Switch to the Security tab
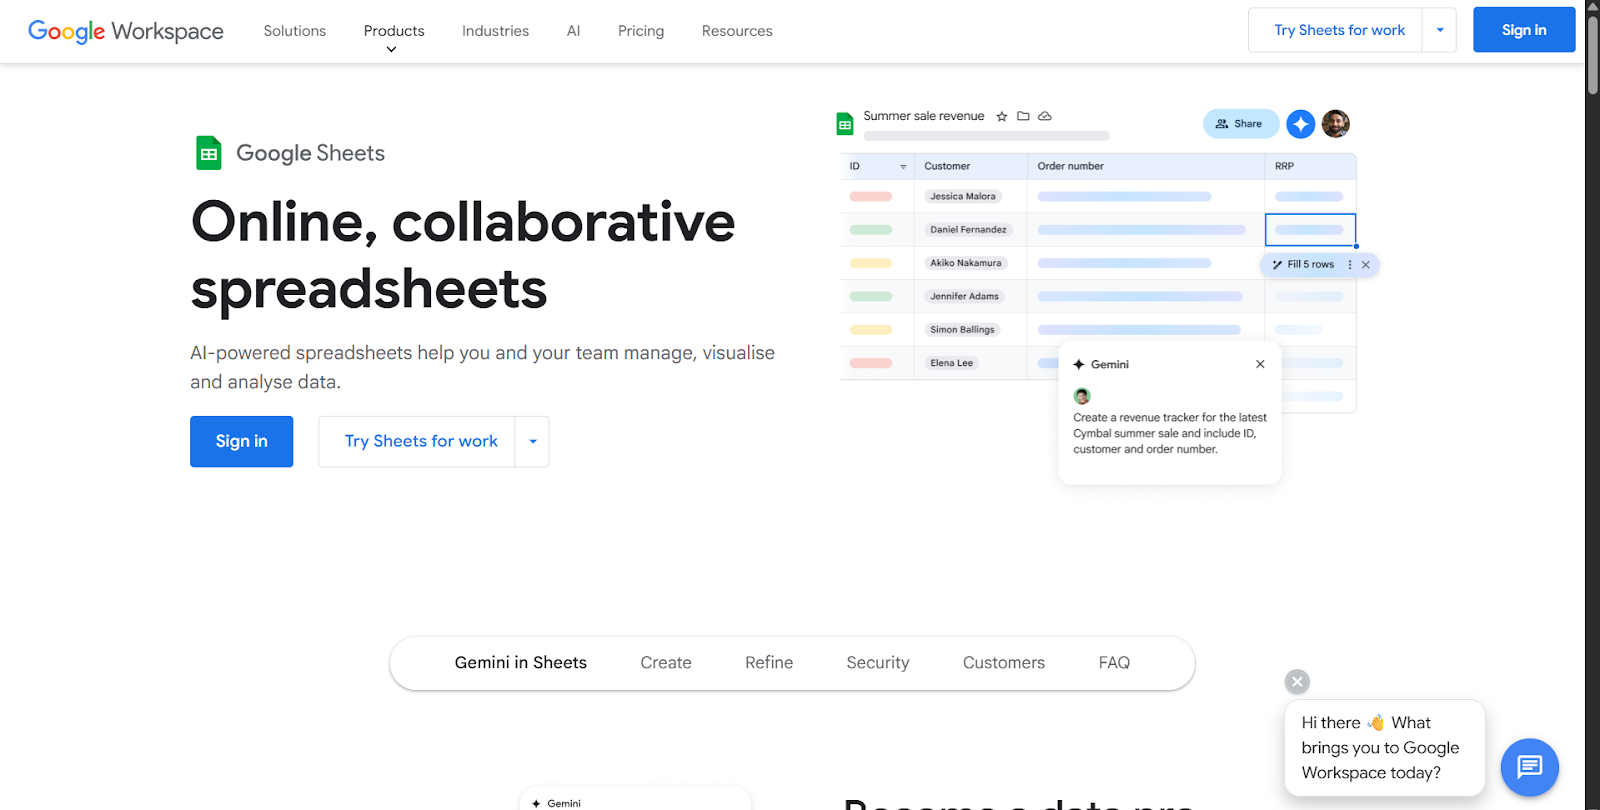The height and width of the screenshot is (810, 1600). (x=878, y=663)
